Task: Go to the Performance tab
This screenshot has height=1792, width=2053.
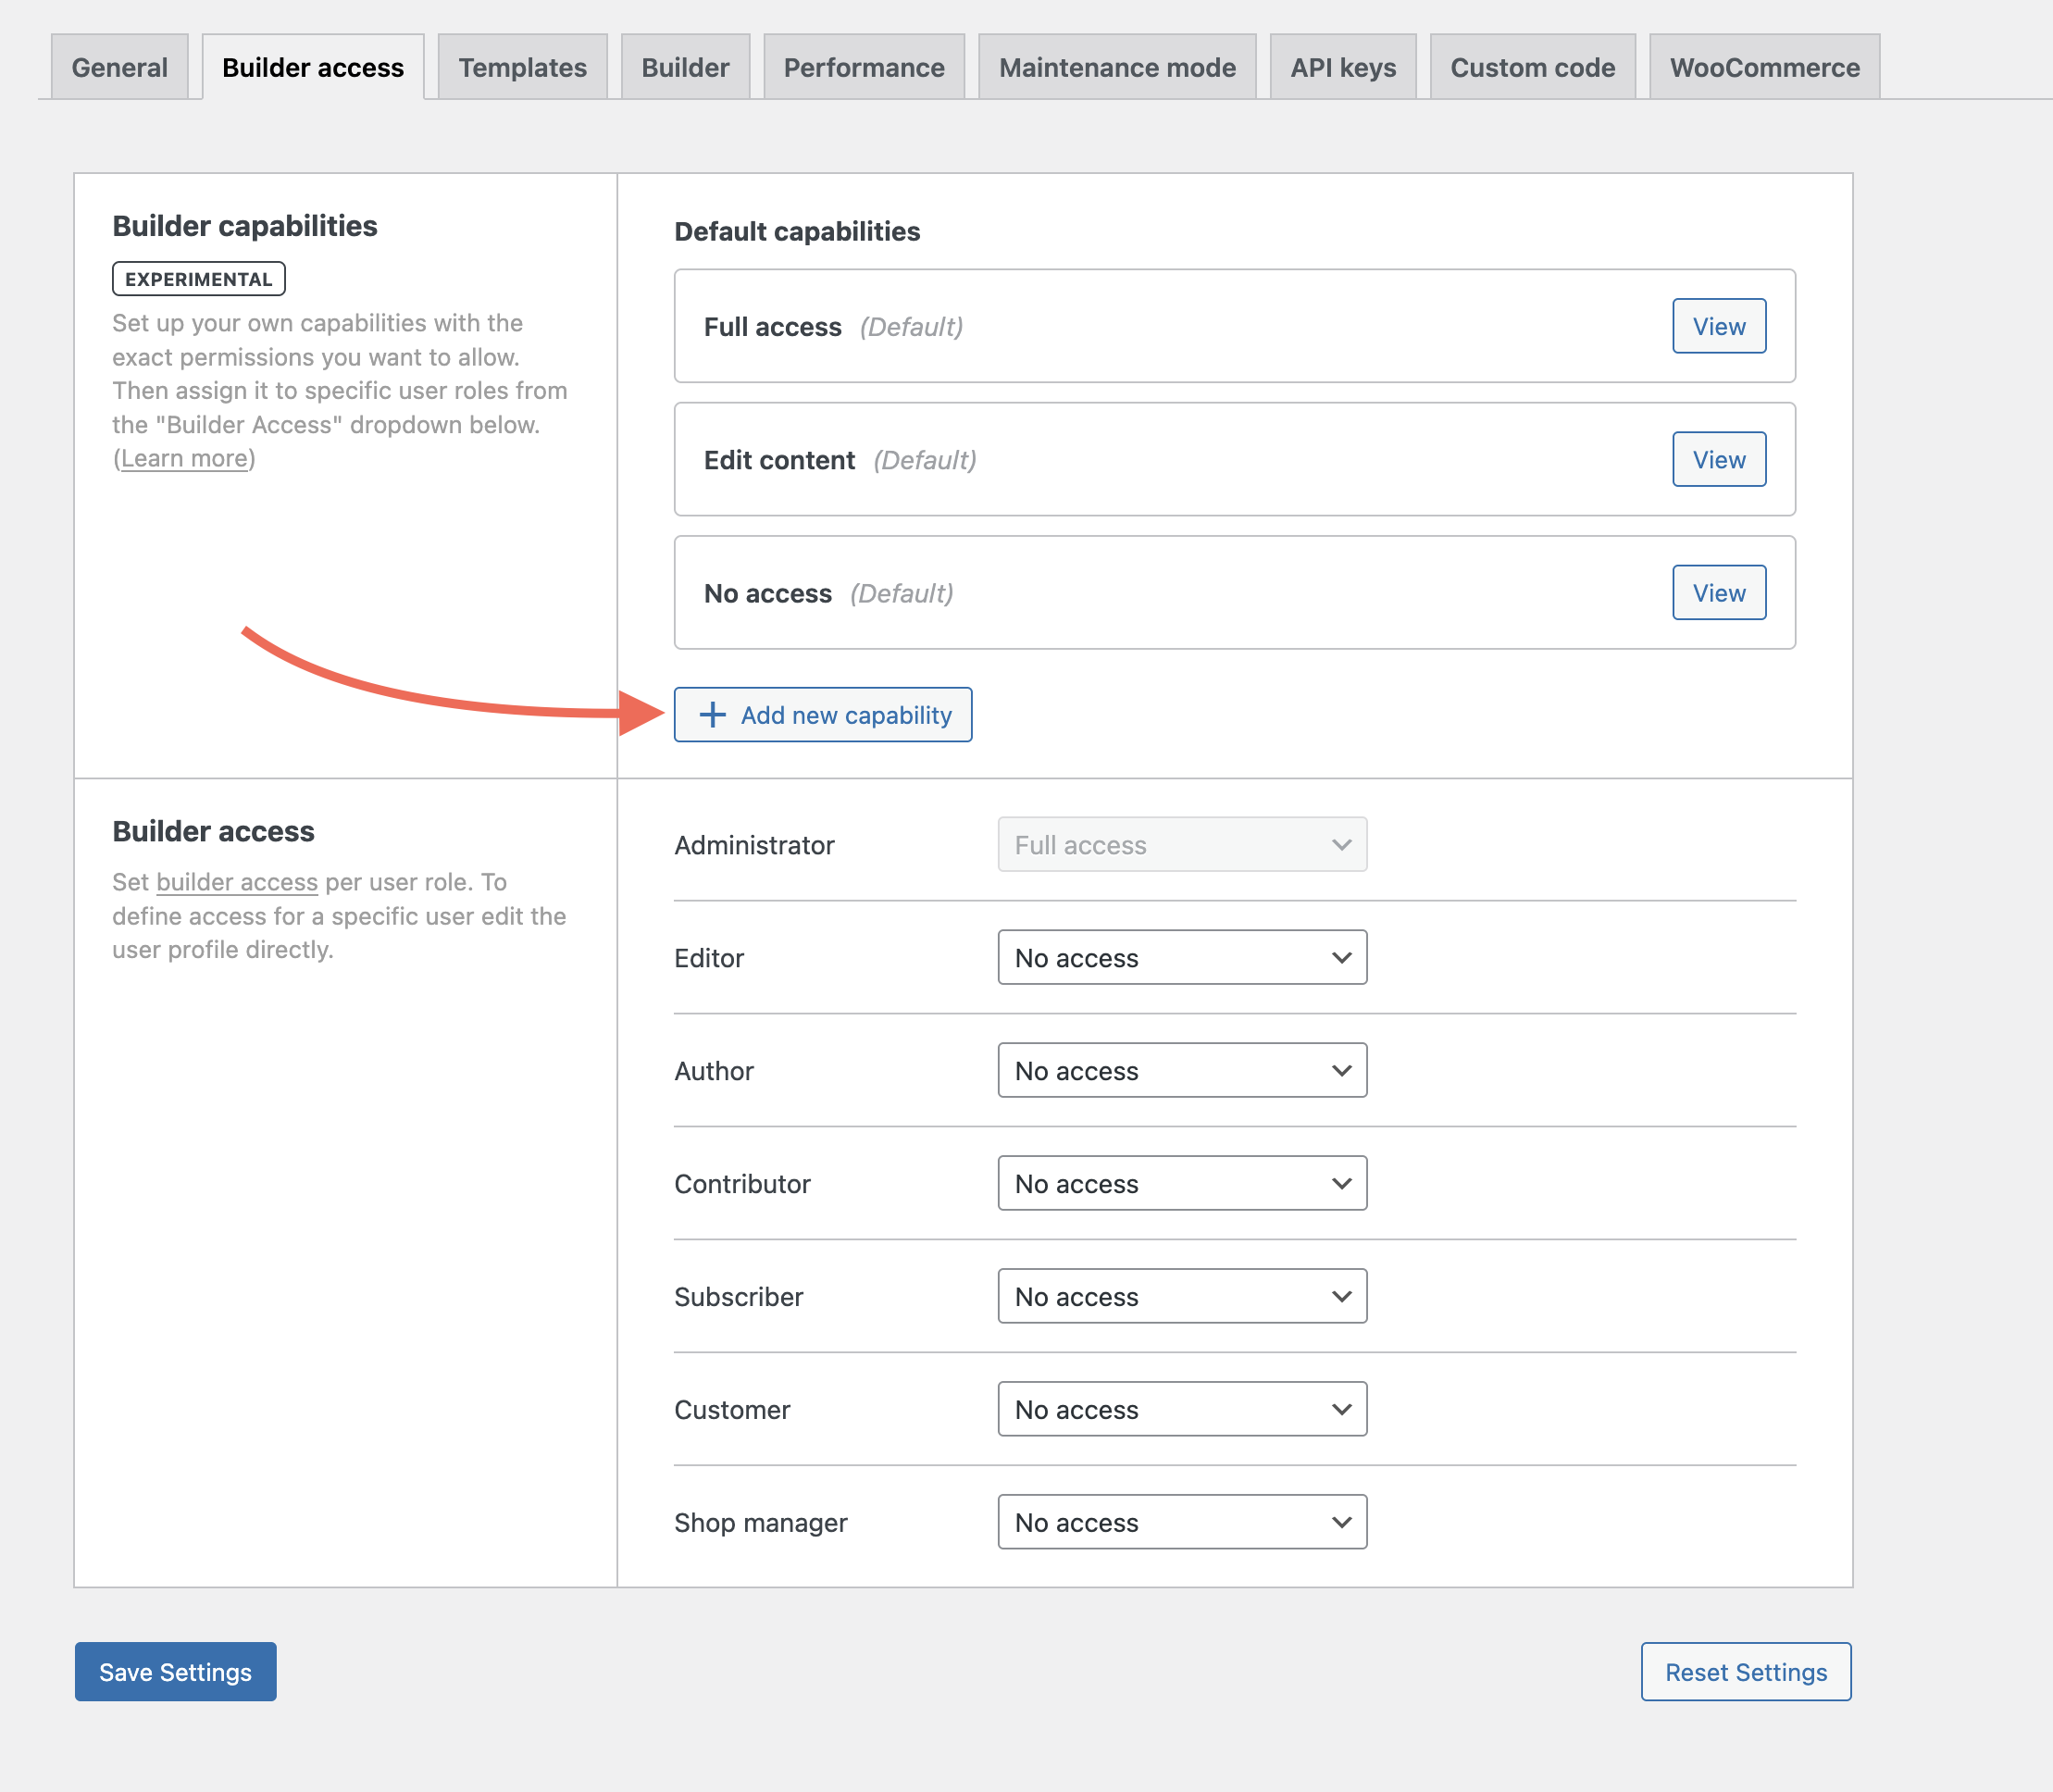Action: click(863, 68)
